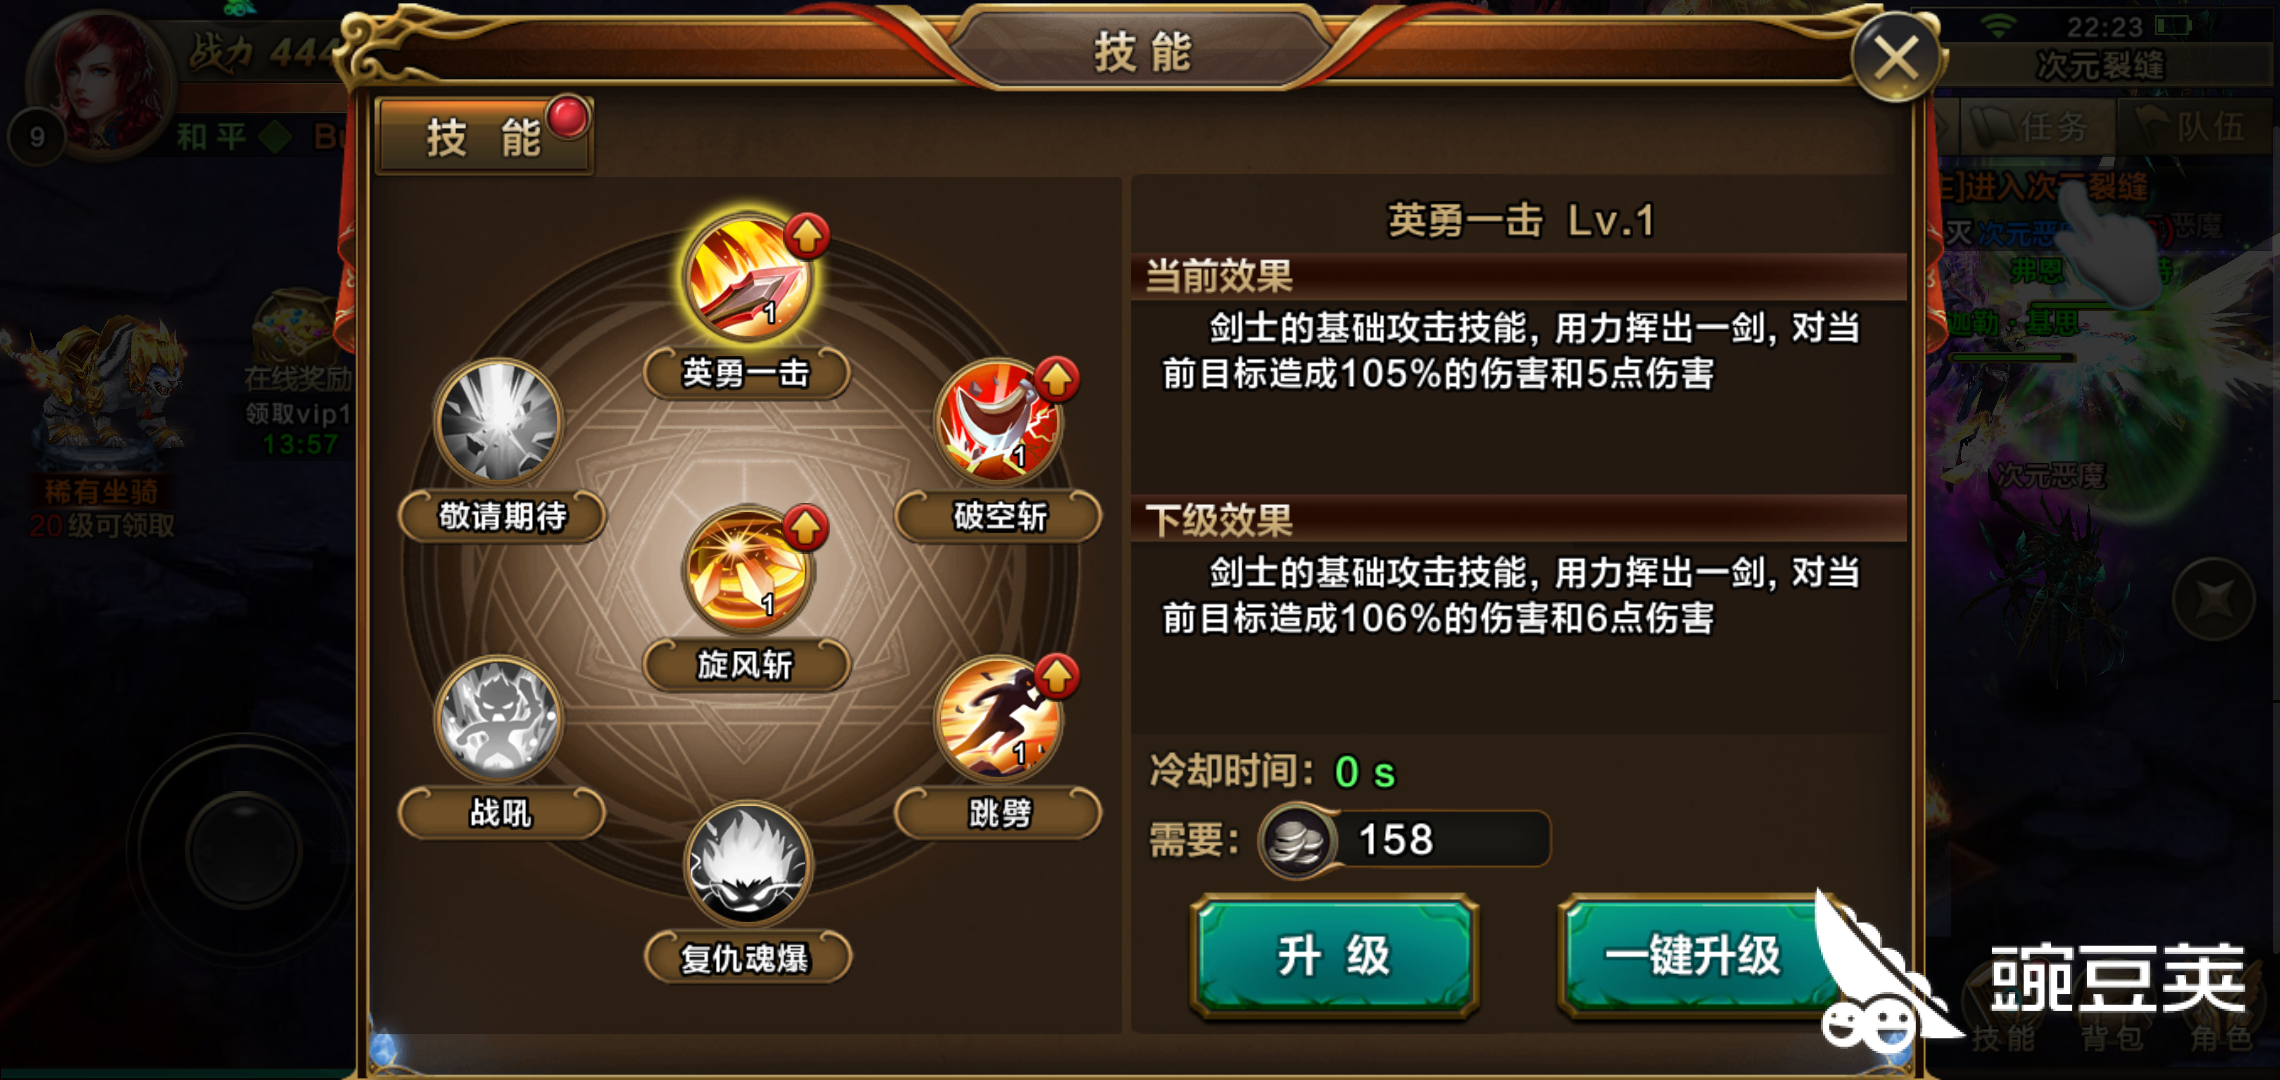Screen dimensions: 2280x1080
Task: Tap the upgrade arrow on 跳劈
Action: click(x=1057, y=677)
